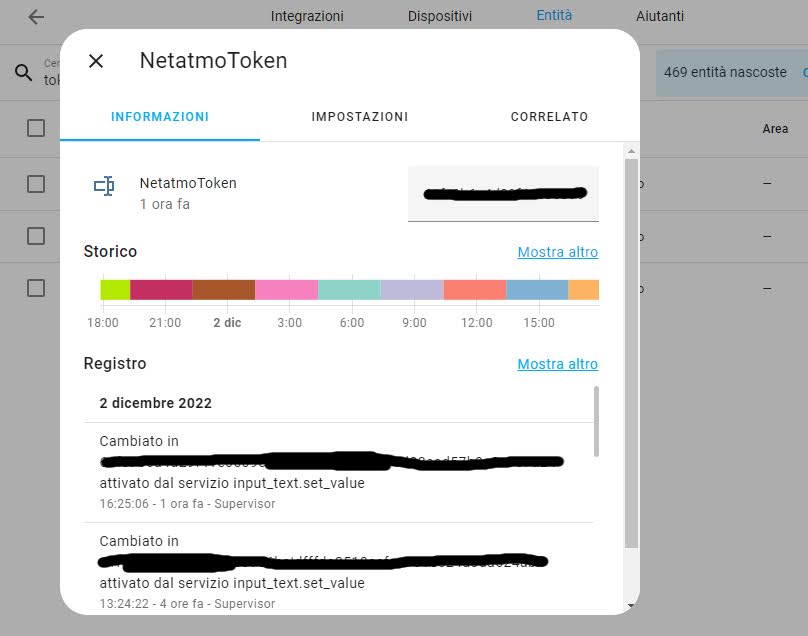Tick the first entity row checkbox
The height and width of the screenshot is (636, 808).
pos(36,184)
